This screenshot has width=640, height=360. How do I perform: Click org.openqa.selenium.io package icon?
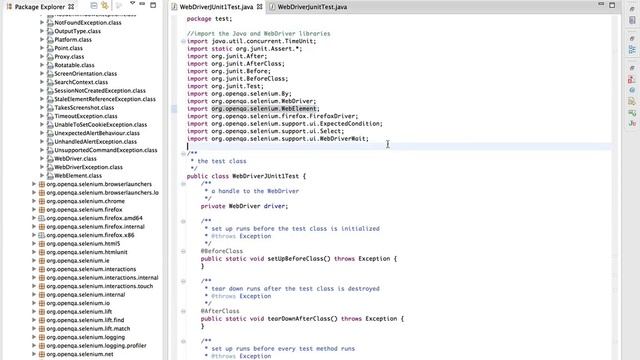point(42,303)
